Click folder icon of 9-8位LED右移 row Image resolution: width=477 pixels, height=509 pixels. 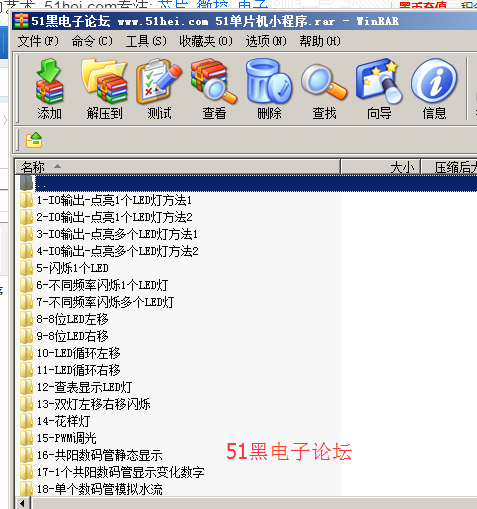pos(26,336)
